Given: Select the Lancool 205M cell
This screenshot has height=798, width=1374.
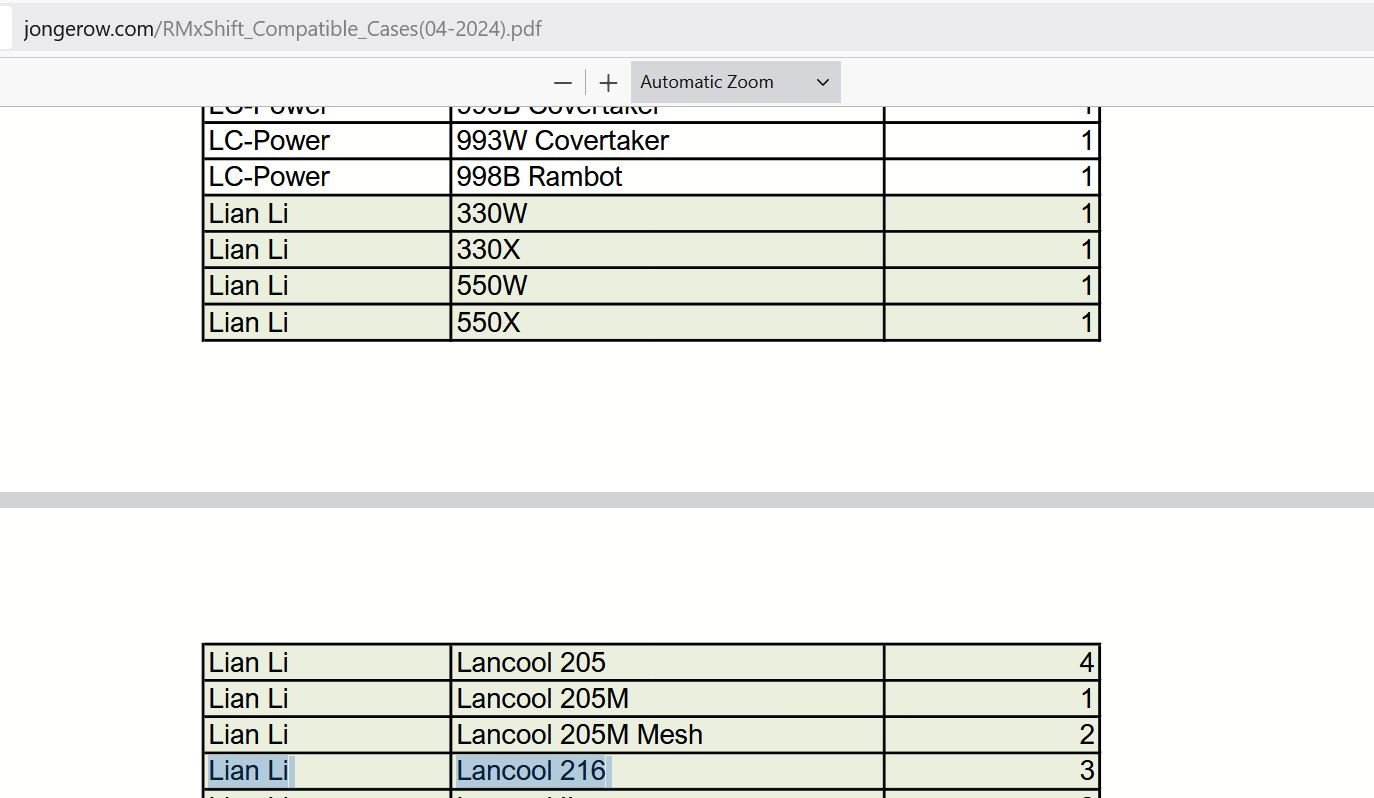Looking at the screenshot, I should click(x=667, y=698).
